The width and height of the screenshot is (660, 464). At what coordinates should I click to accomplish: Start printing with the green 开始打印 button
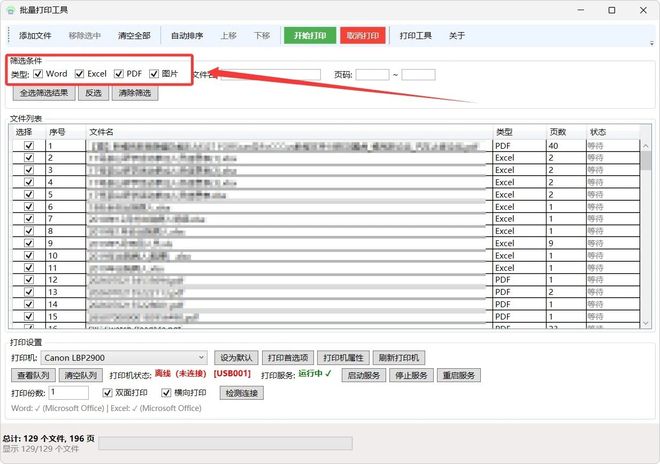click(310, 36)
